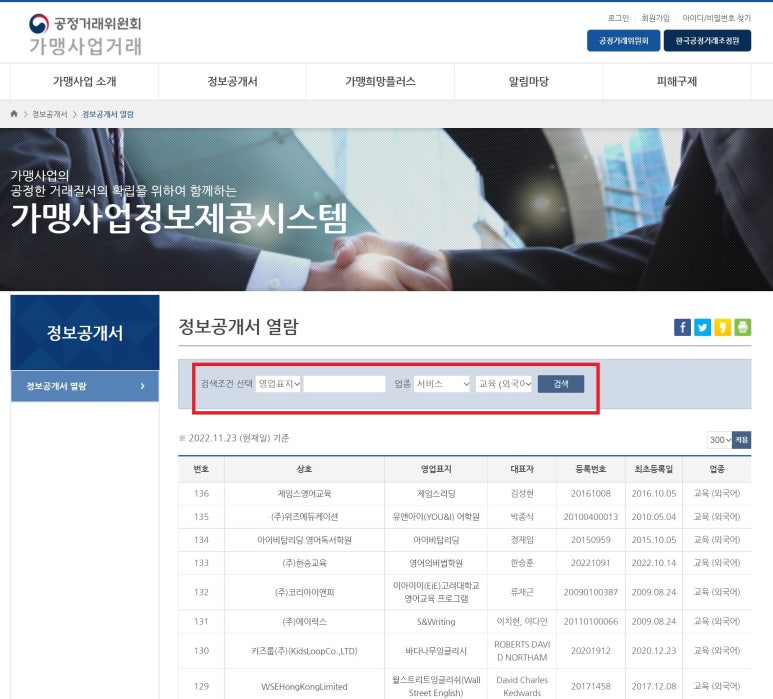
Task: Click 아이비탑리딩 영어독서학원 company name
Action: click(x=304, y=540)
